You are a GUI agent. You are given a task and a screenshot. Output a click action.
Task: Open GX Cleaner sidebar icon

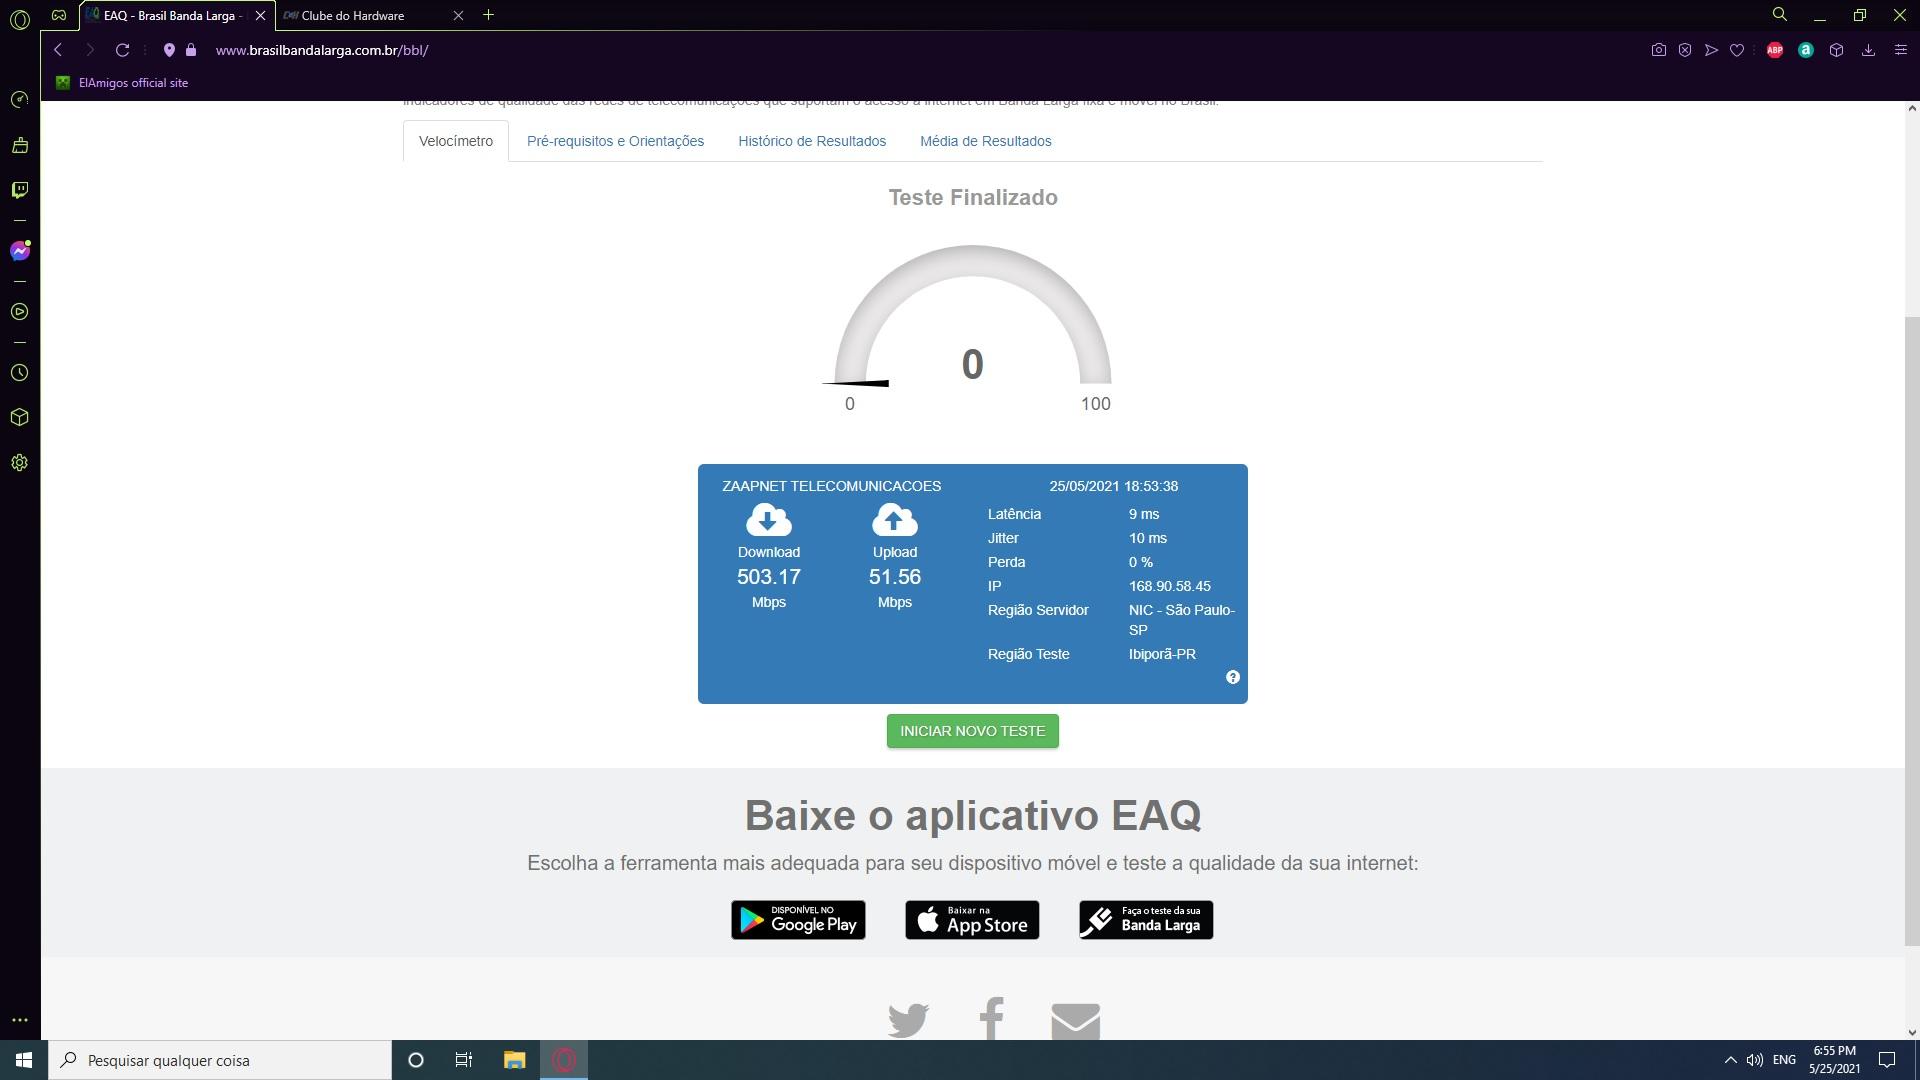click(x=19, y=145)
